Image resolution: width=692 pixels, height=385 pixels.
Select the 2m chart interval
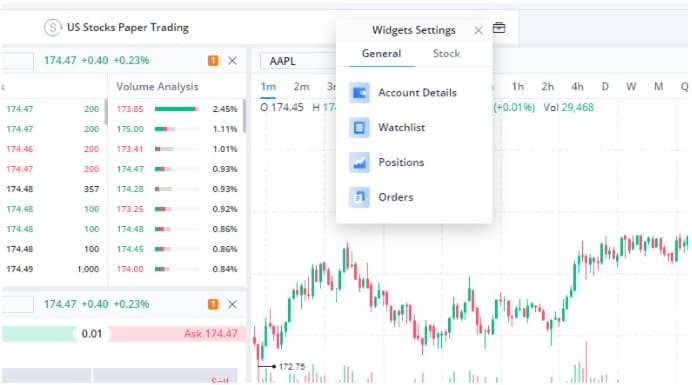[x=301, y=87]
